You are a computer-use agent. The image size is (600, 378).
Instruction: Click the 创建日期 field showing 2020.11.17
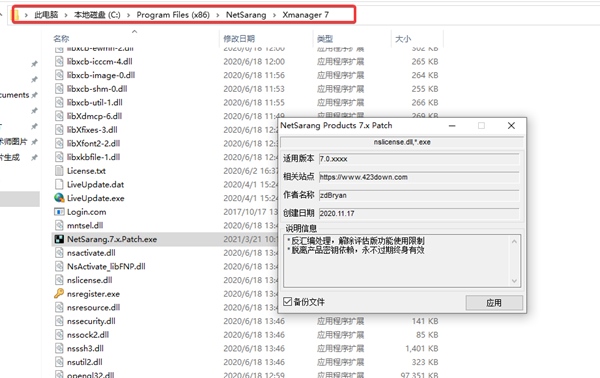[x=419, y=213]
